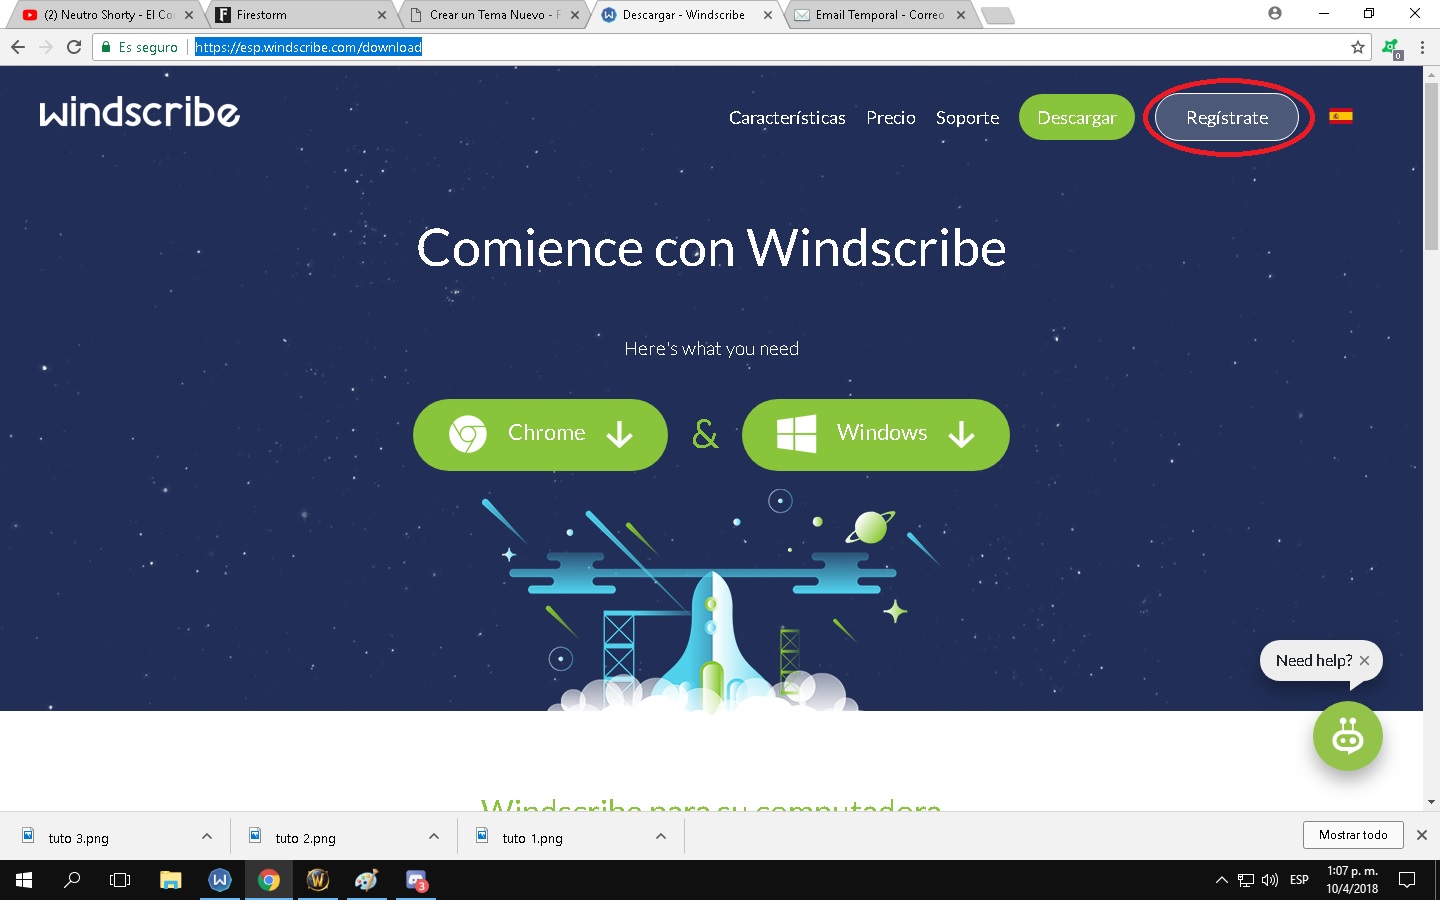Expand options for tuto 3.png download
The height and width of the screenshot is (900, 1440).
tap(207, 837)
